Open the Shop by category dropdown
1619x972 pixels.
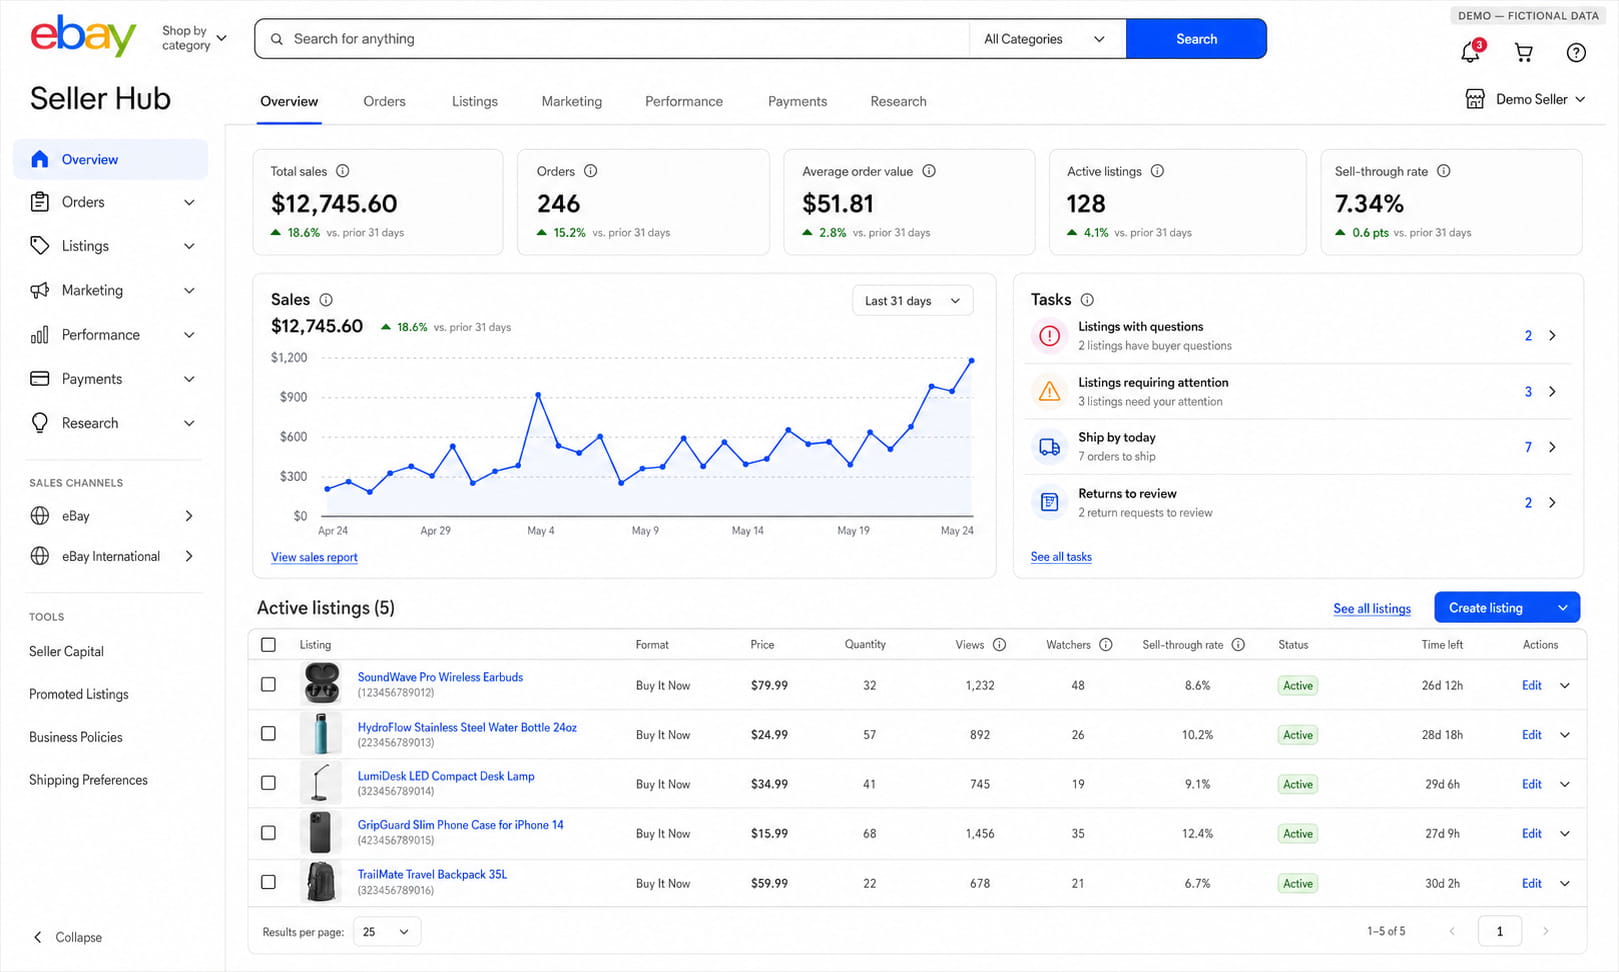pyautogui.click(x=194, y=38)
